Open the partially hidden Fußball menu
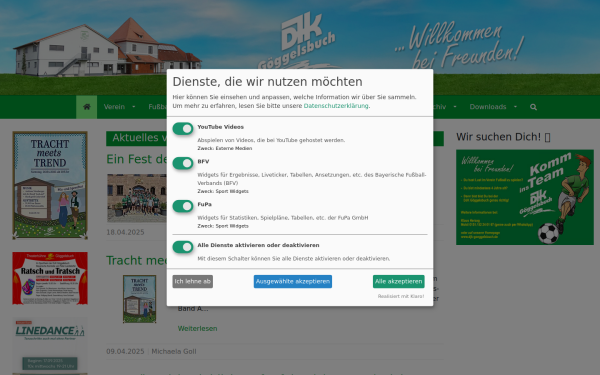 coord(157,107)
